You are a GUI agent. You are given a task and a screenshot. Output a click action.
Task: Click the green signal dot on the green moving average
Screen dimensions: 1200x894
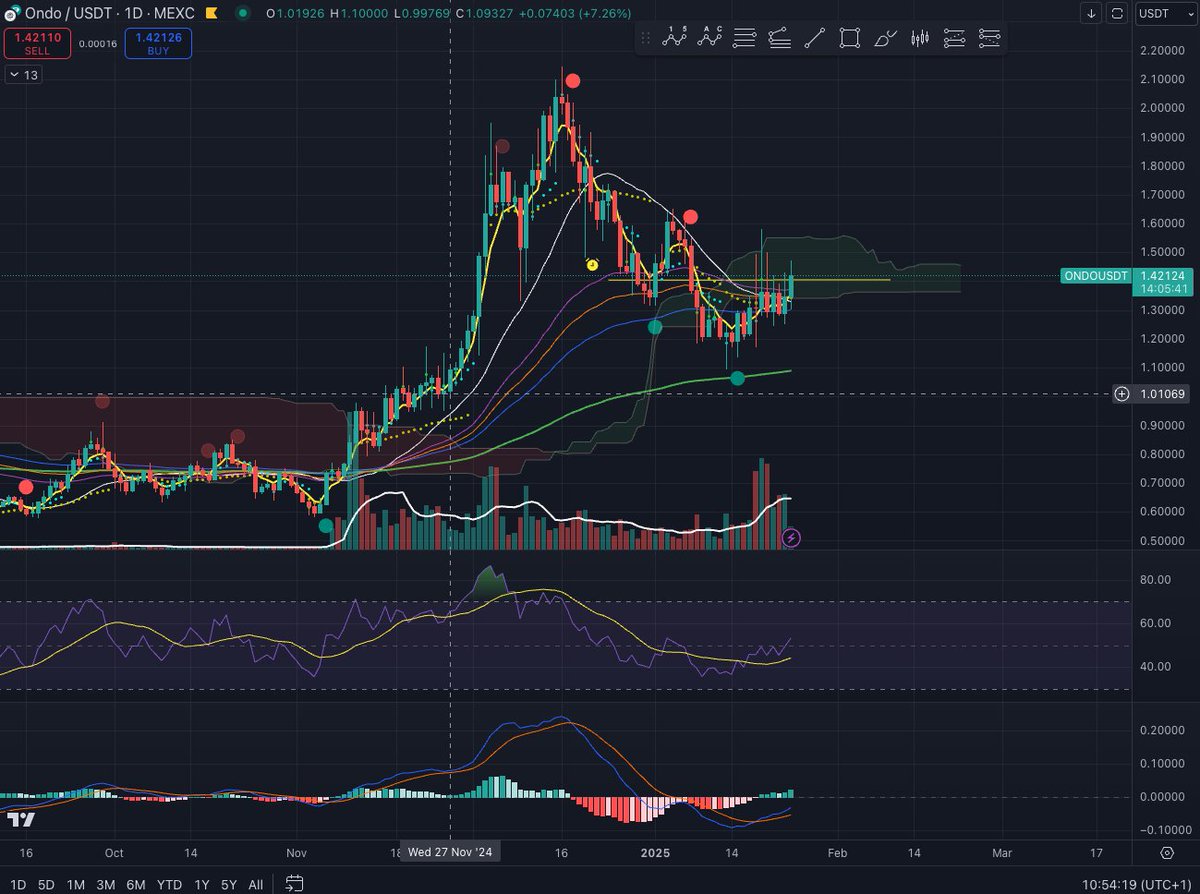coord(737,377)
